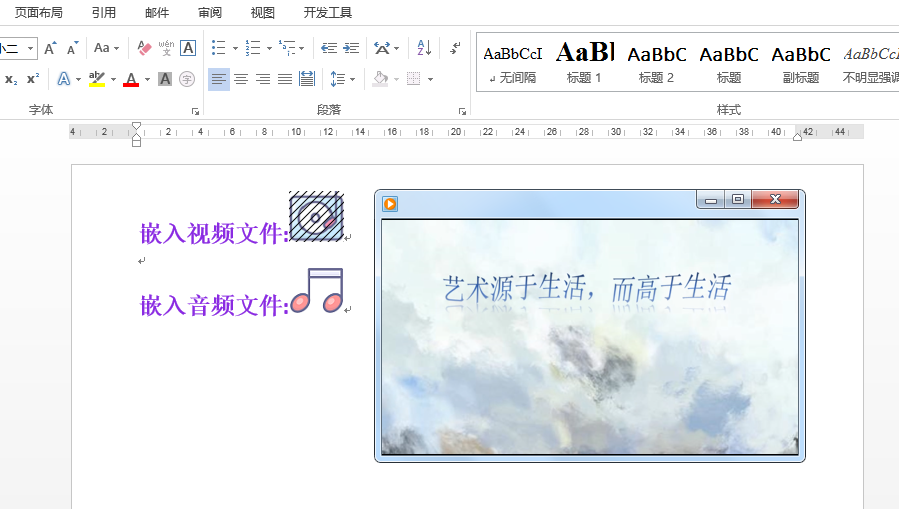This screenshot has width=899, height=509.
Task: Select align right
Action: pos(263,79)
